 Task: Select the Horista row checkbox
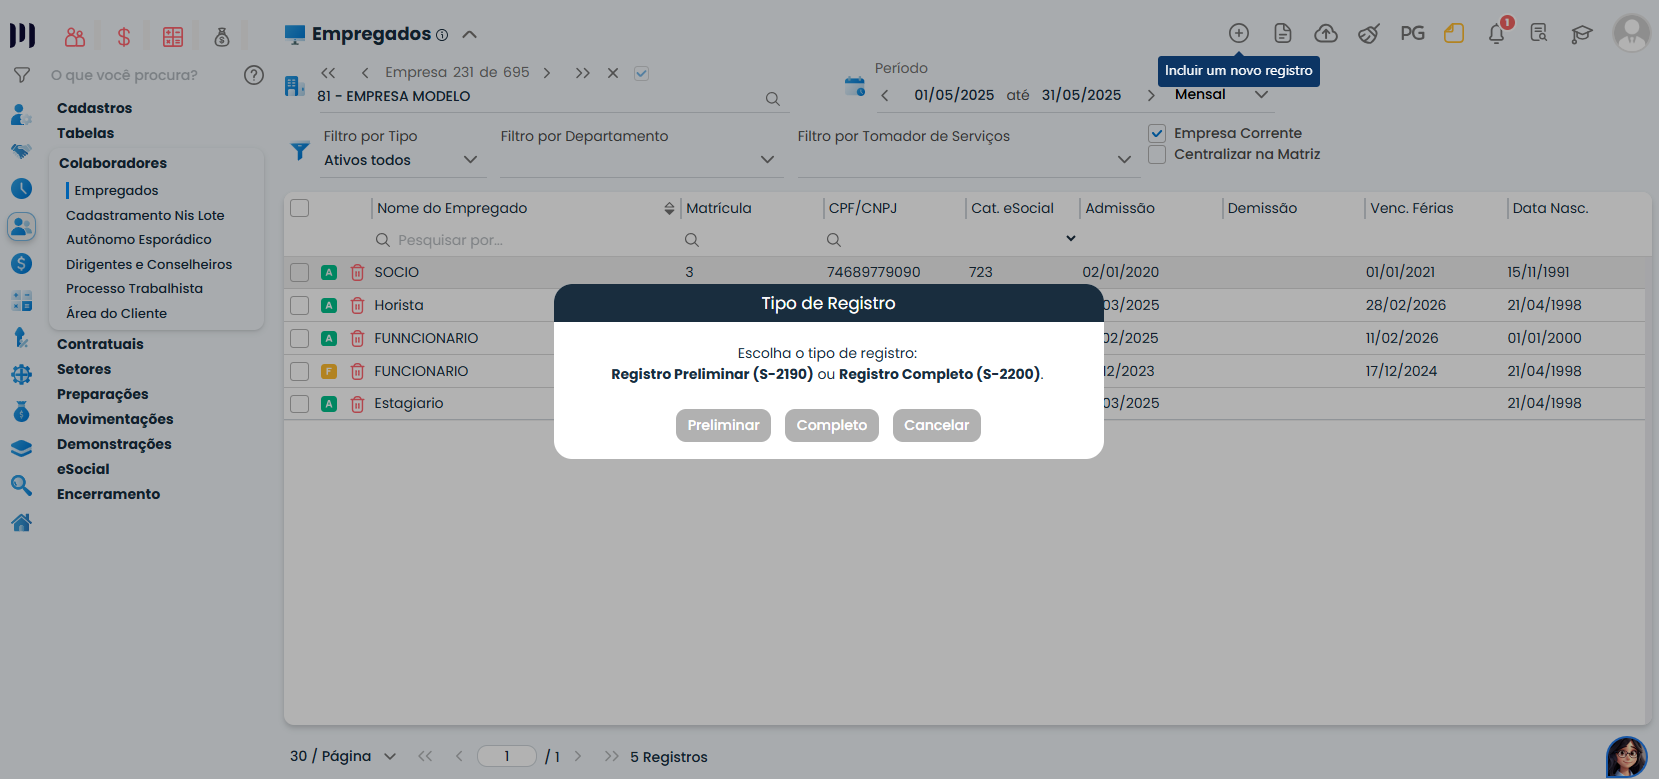click(299, 305)
